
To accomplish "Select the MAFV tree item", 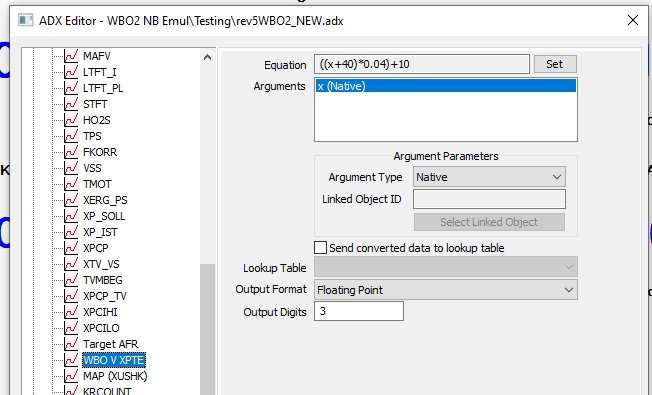I will [x=96, y=56].
